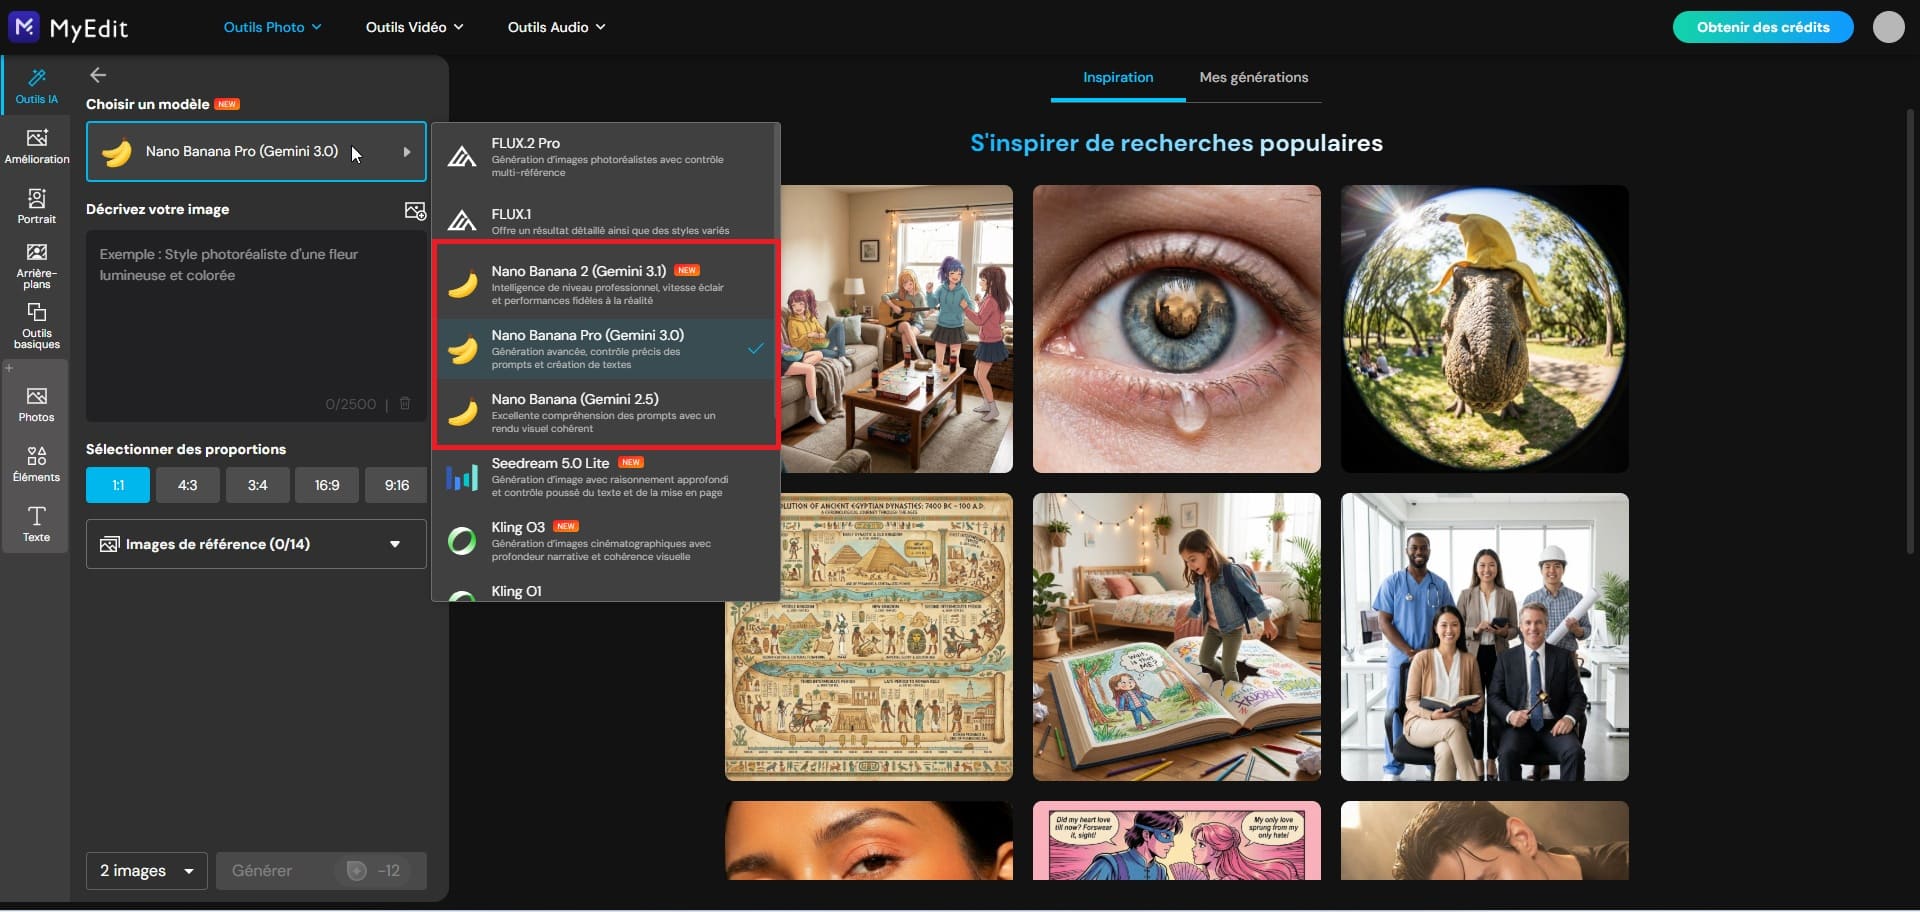Select the Texte tool icon
Viewport: 1920px width, 912px height.
(37, 524)
